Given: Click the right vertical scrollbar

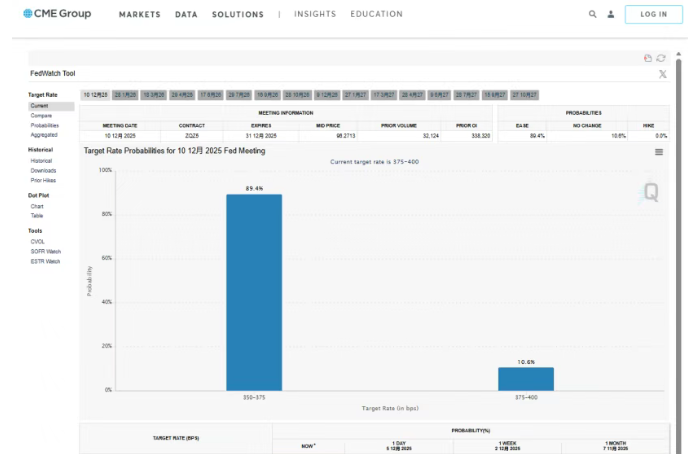Looking at the screenshot, I should tap(679, 250).
